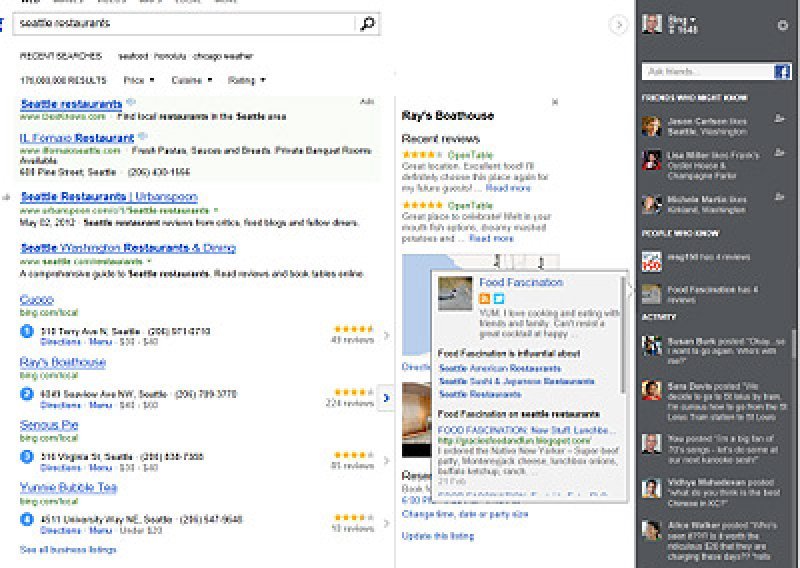
Task: Expand the Ray's Boathouse listing arrow
Action: (x=386, y=398)
